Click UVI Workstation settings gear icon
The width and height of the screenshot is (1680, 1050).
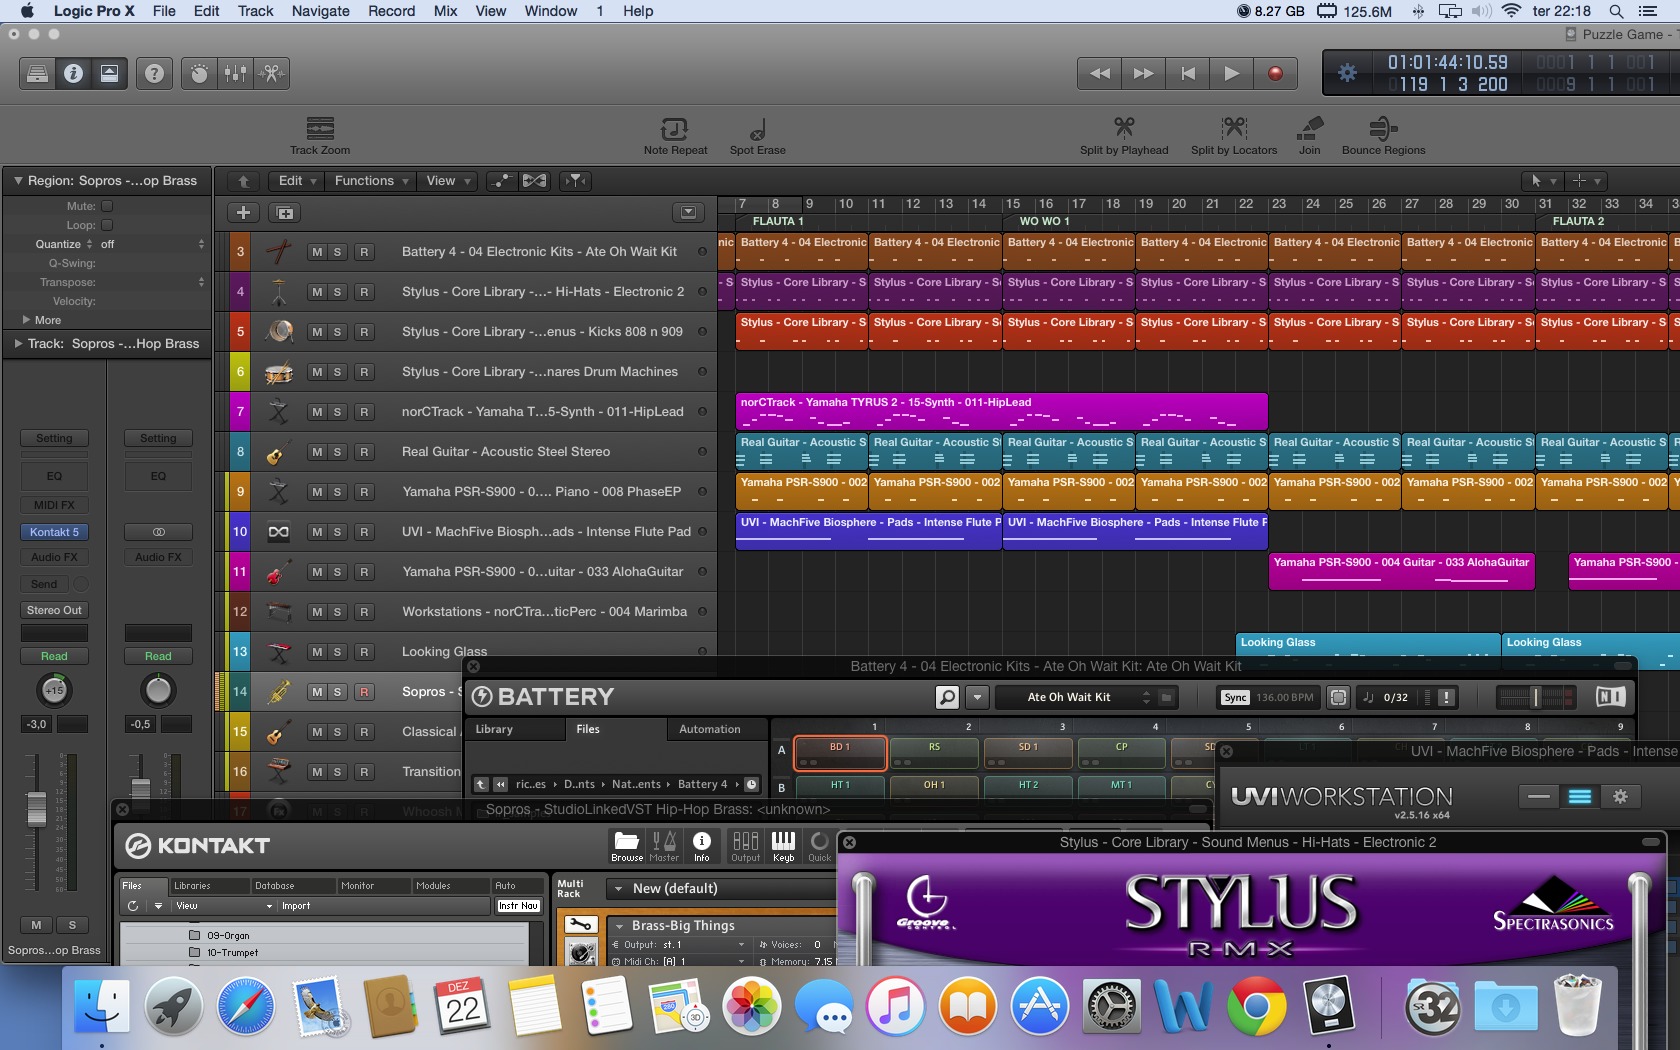click(1621, 796)
